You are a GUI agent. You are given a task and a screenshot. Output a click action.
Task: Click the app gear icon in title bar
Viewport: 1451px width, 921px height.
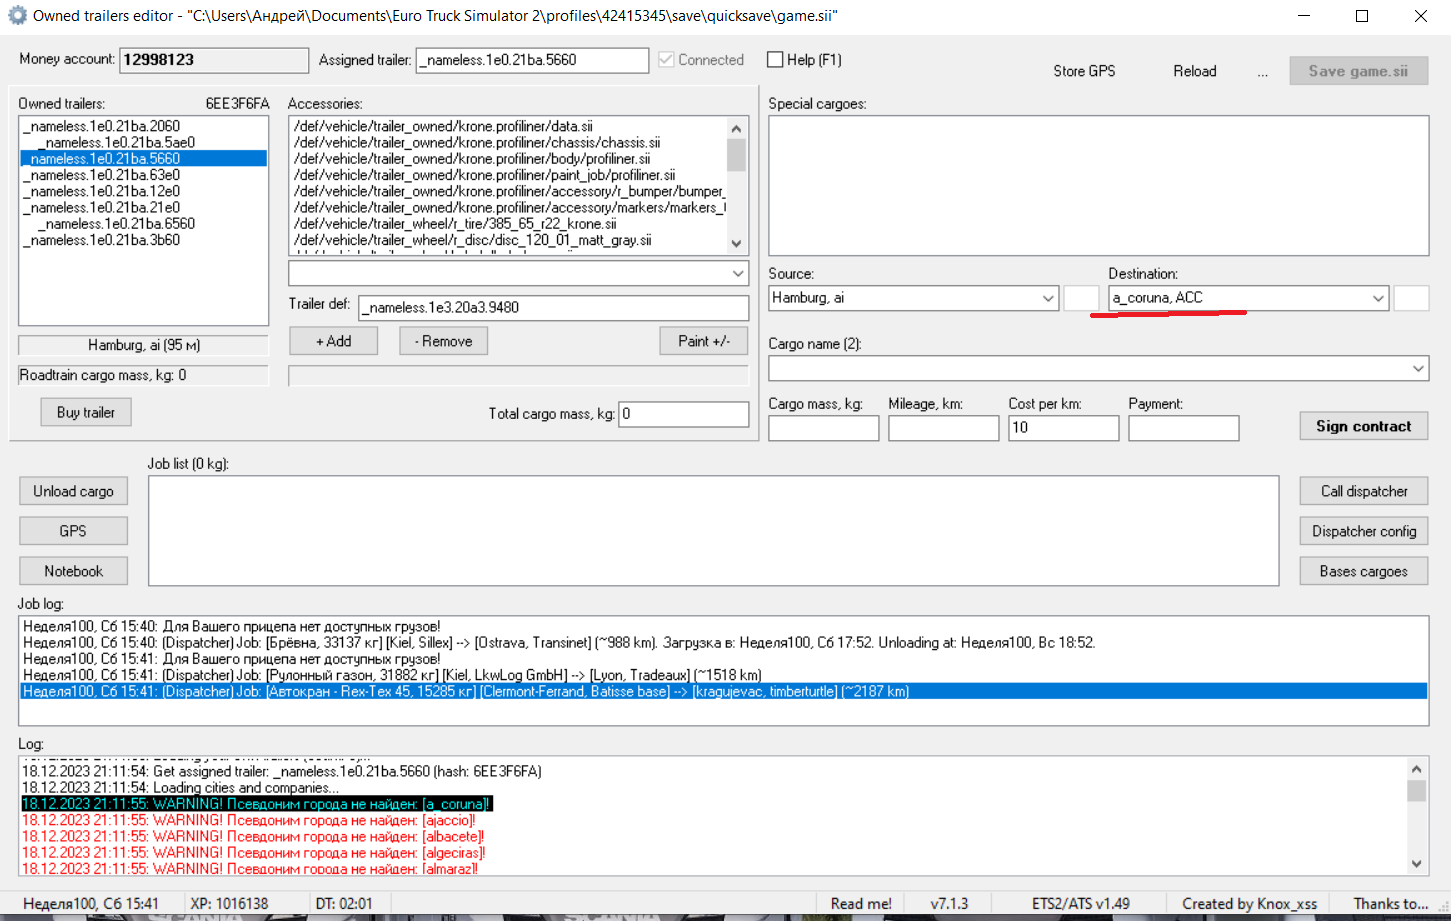click(17, 16)
